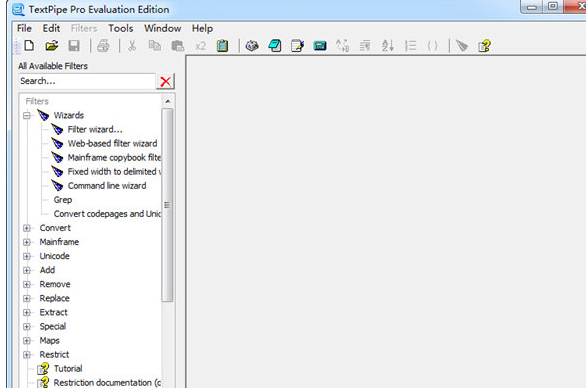The image size is (586, 388).
Task: Click into the Search... filter field
Action: [87, 81]
